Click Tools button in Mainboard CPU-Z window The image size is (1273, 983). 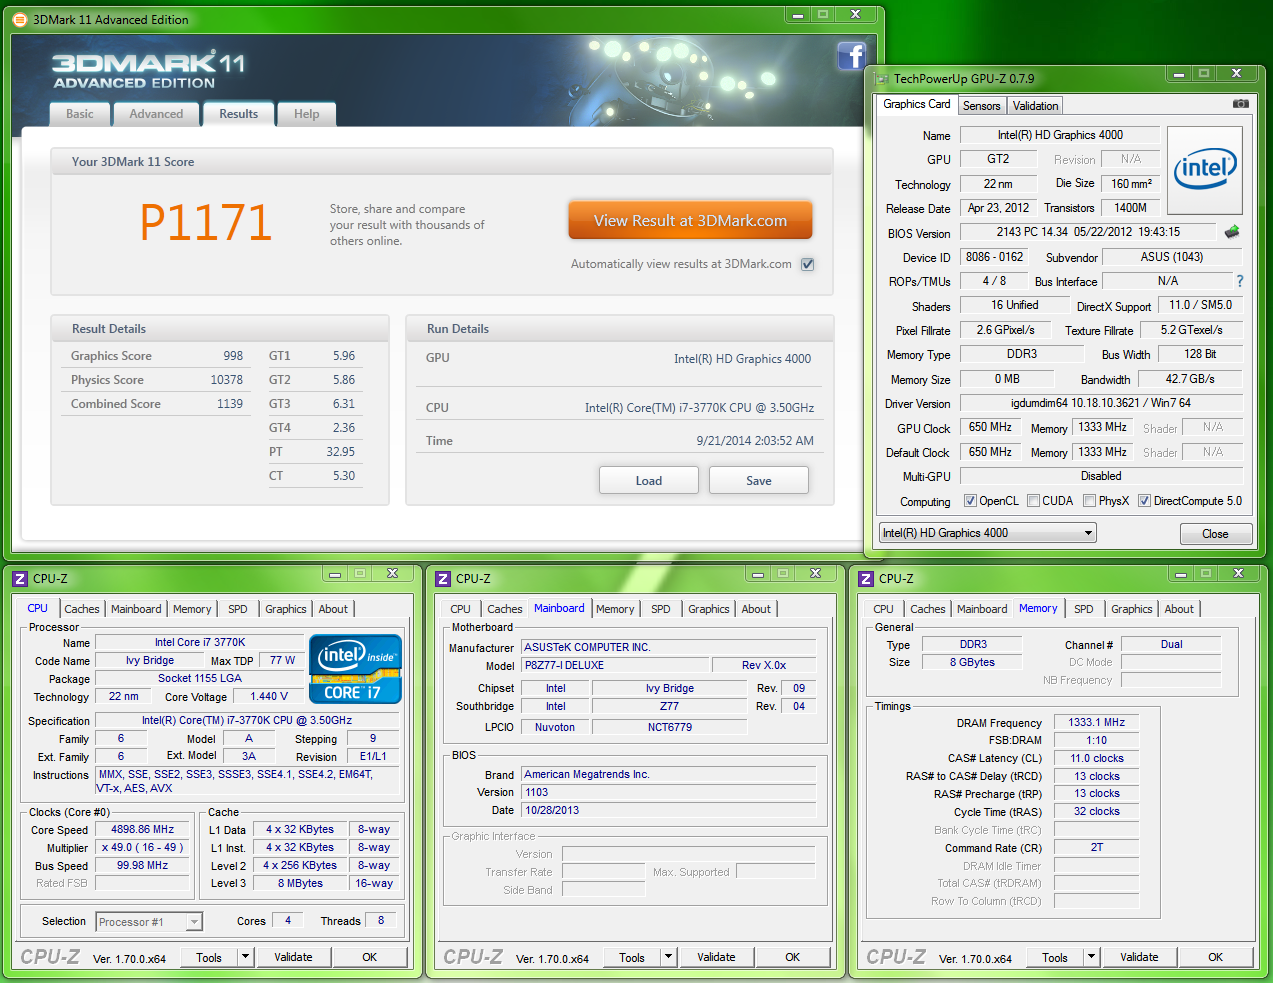coord(632,957)
